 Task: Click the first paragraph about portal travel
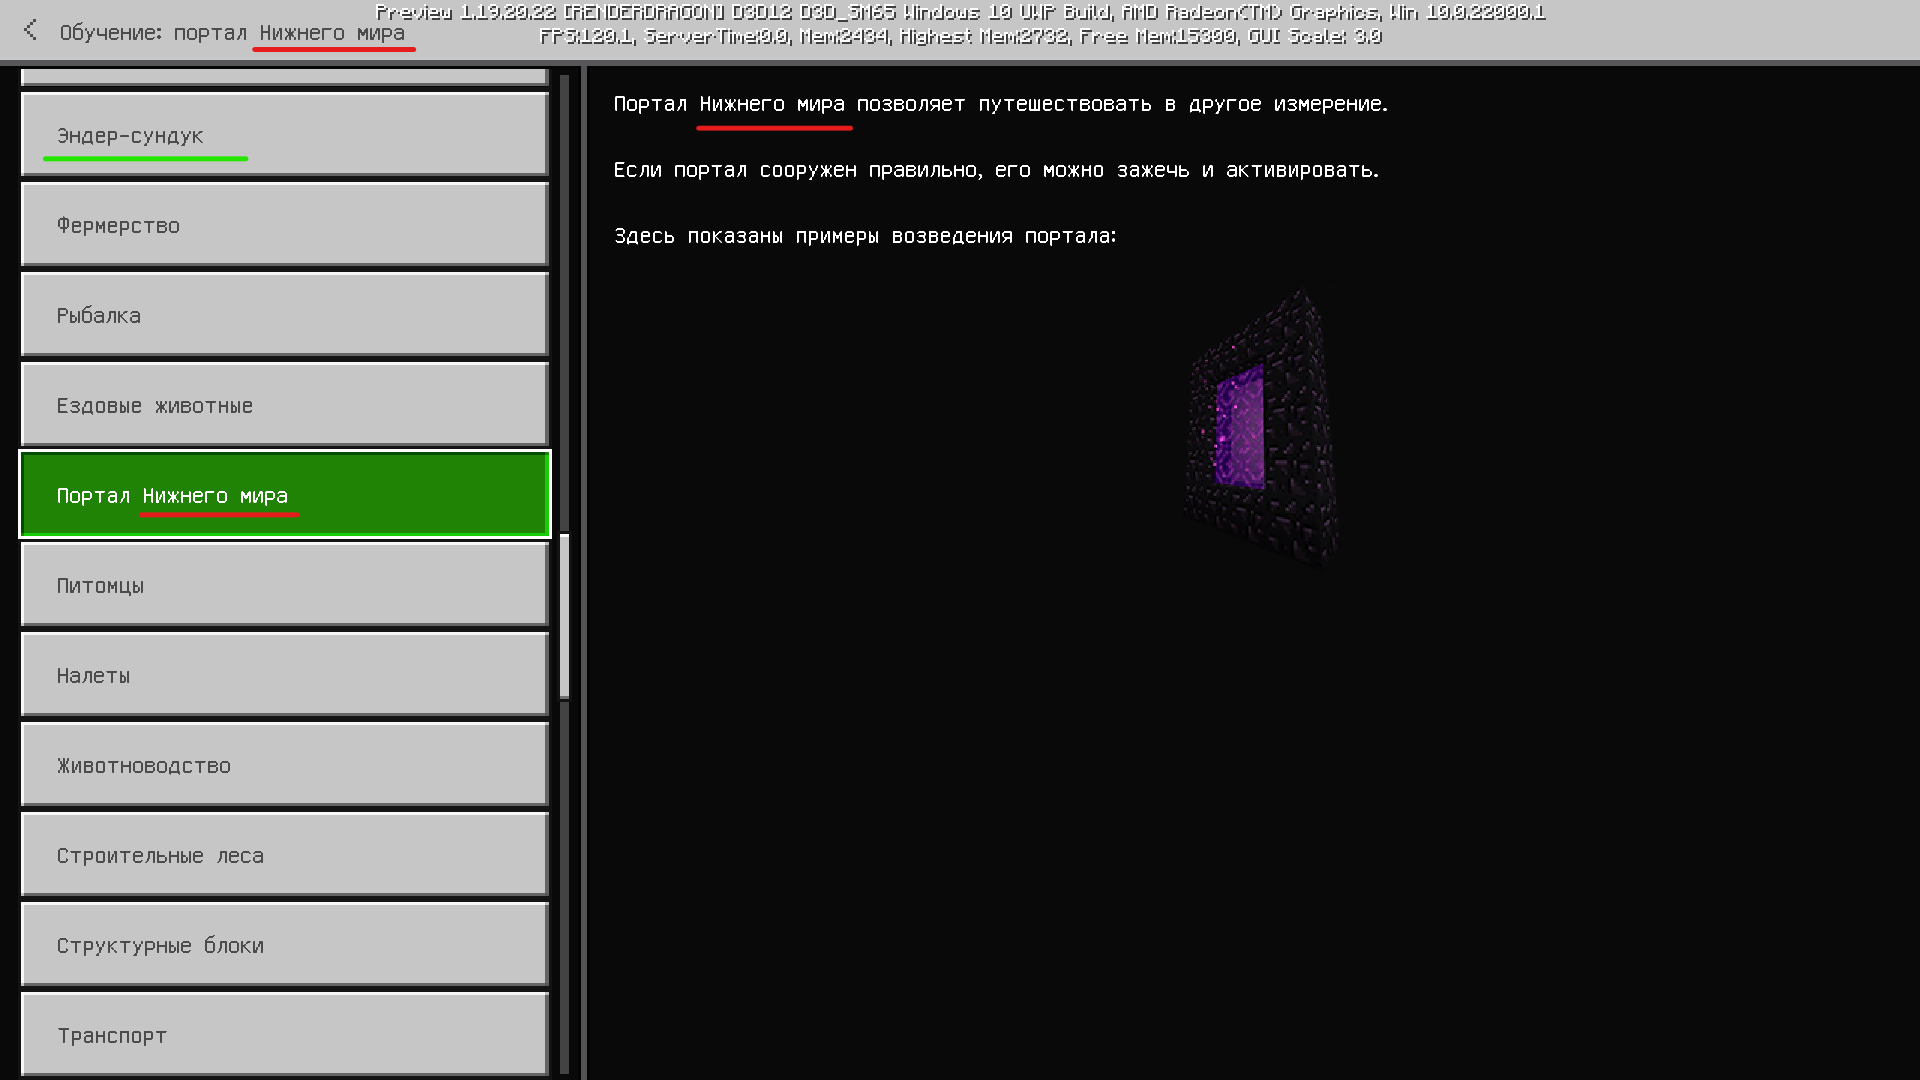[x=1000, y=104]
